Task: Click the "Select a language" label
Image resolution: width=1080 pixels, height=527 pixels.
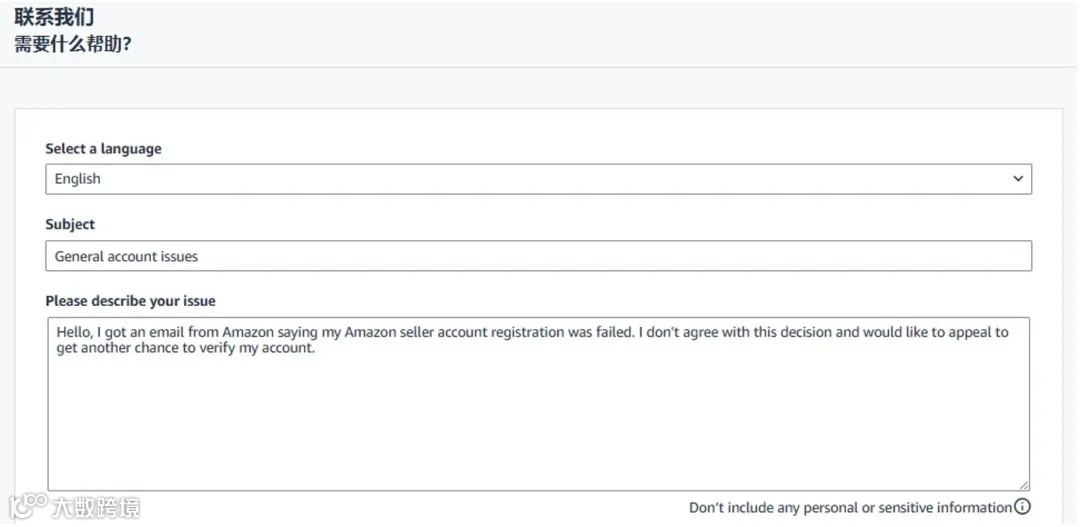Action: point(103,149)
